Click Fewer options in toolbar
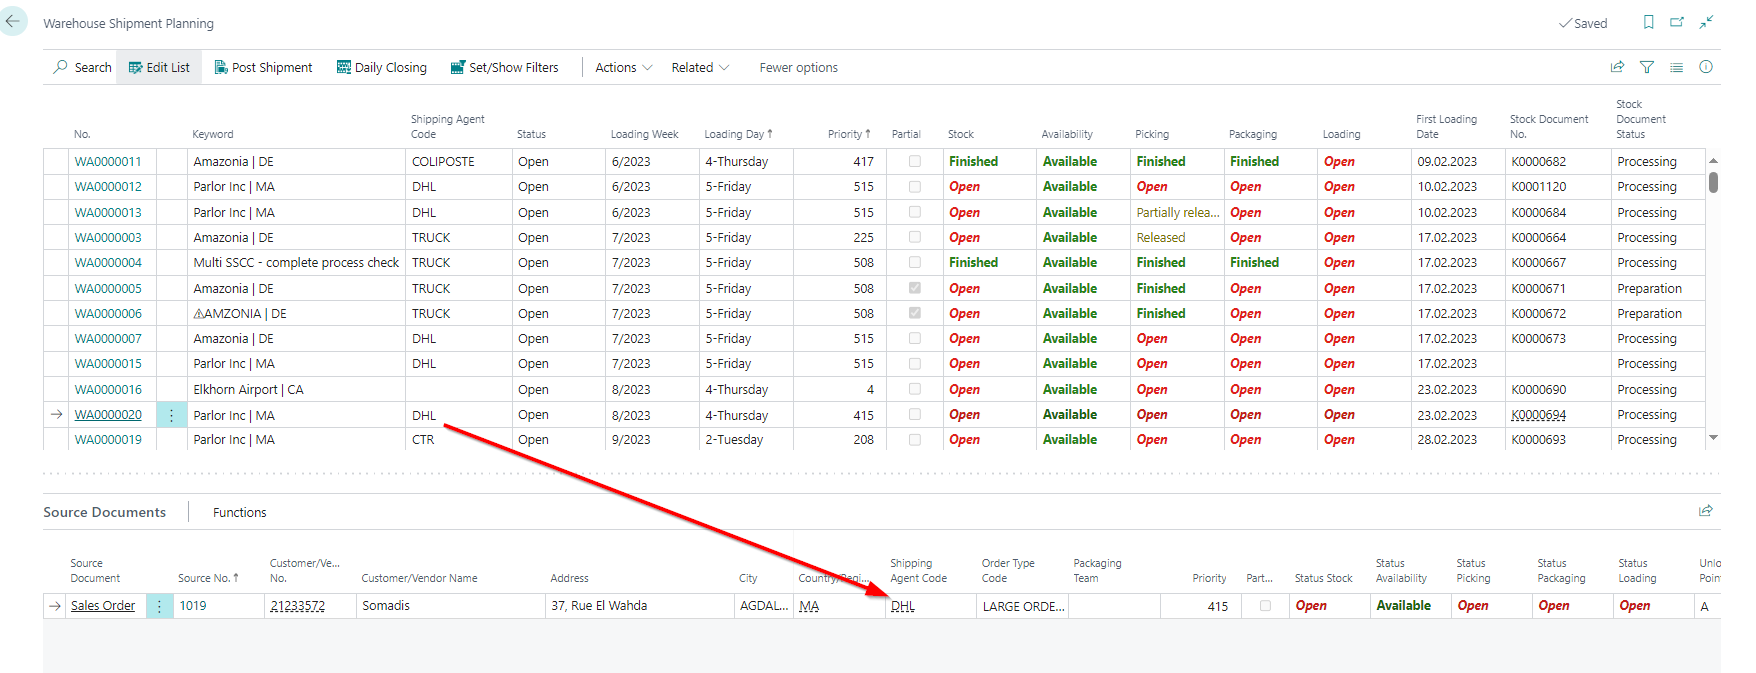Screen dimensions: 1756x673 [798, 67]
